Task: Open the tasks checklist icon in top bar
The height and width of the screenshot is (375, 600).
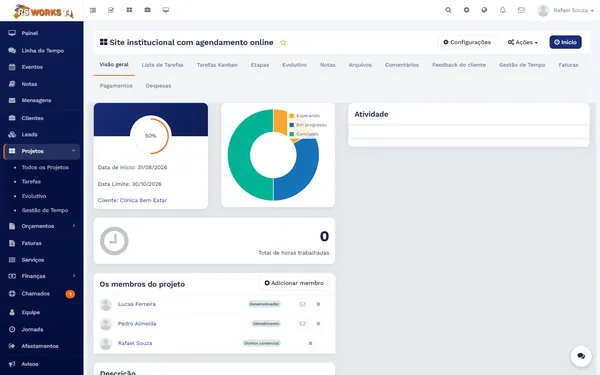Action: coord(111,10)
